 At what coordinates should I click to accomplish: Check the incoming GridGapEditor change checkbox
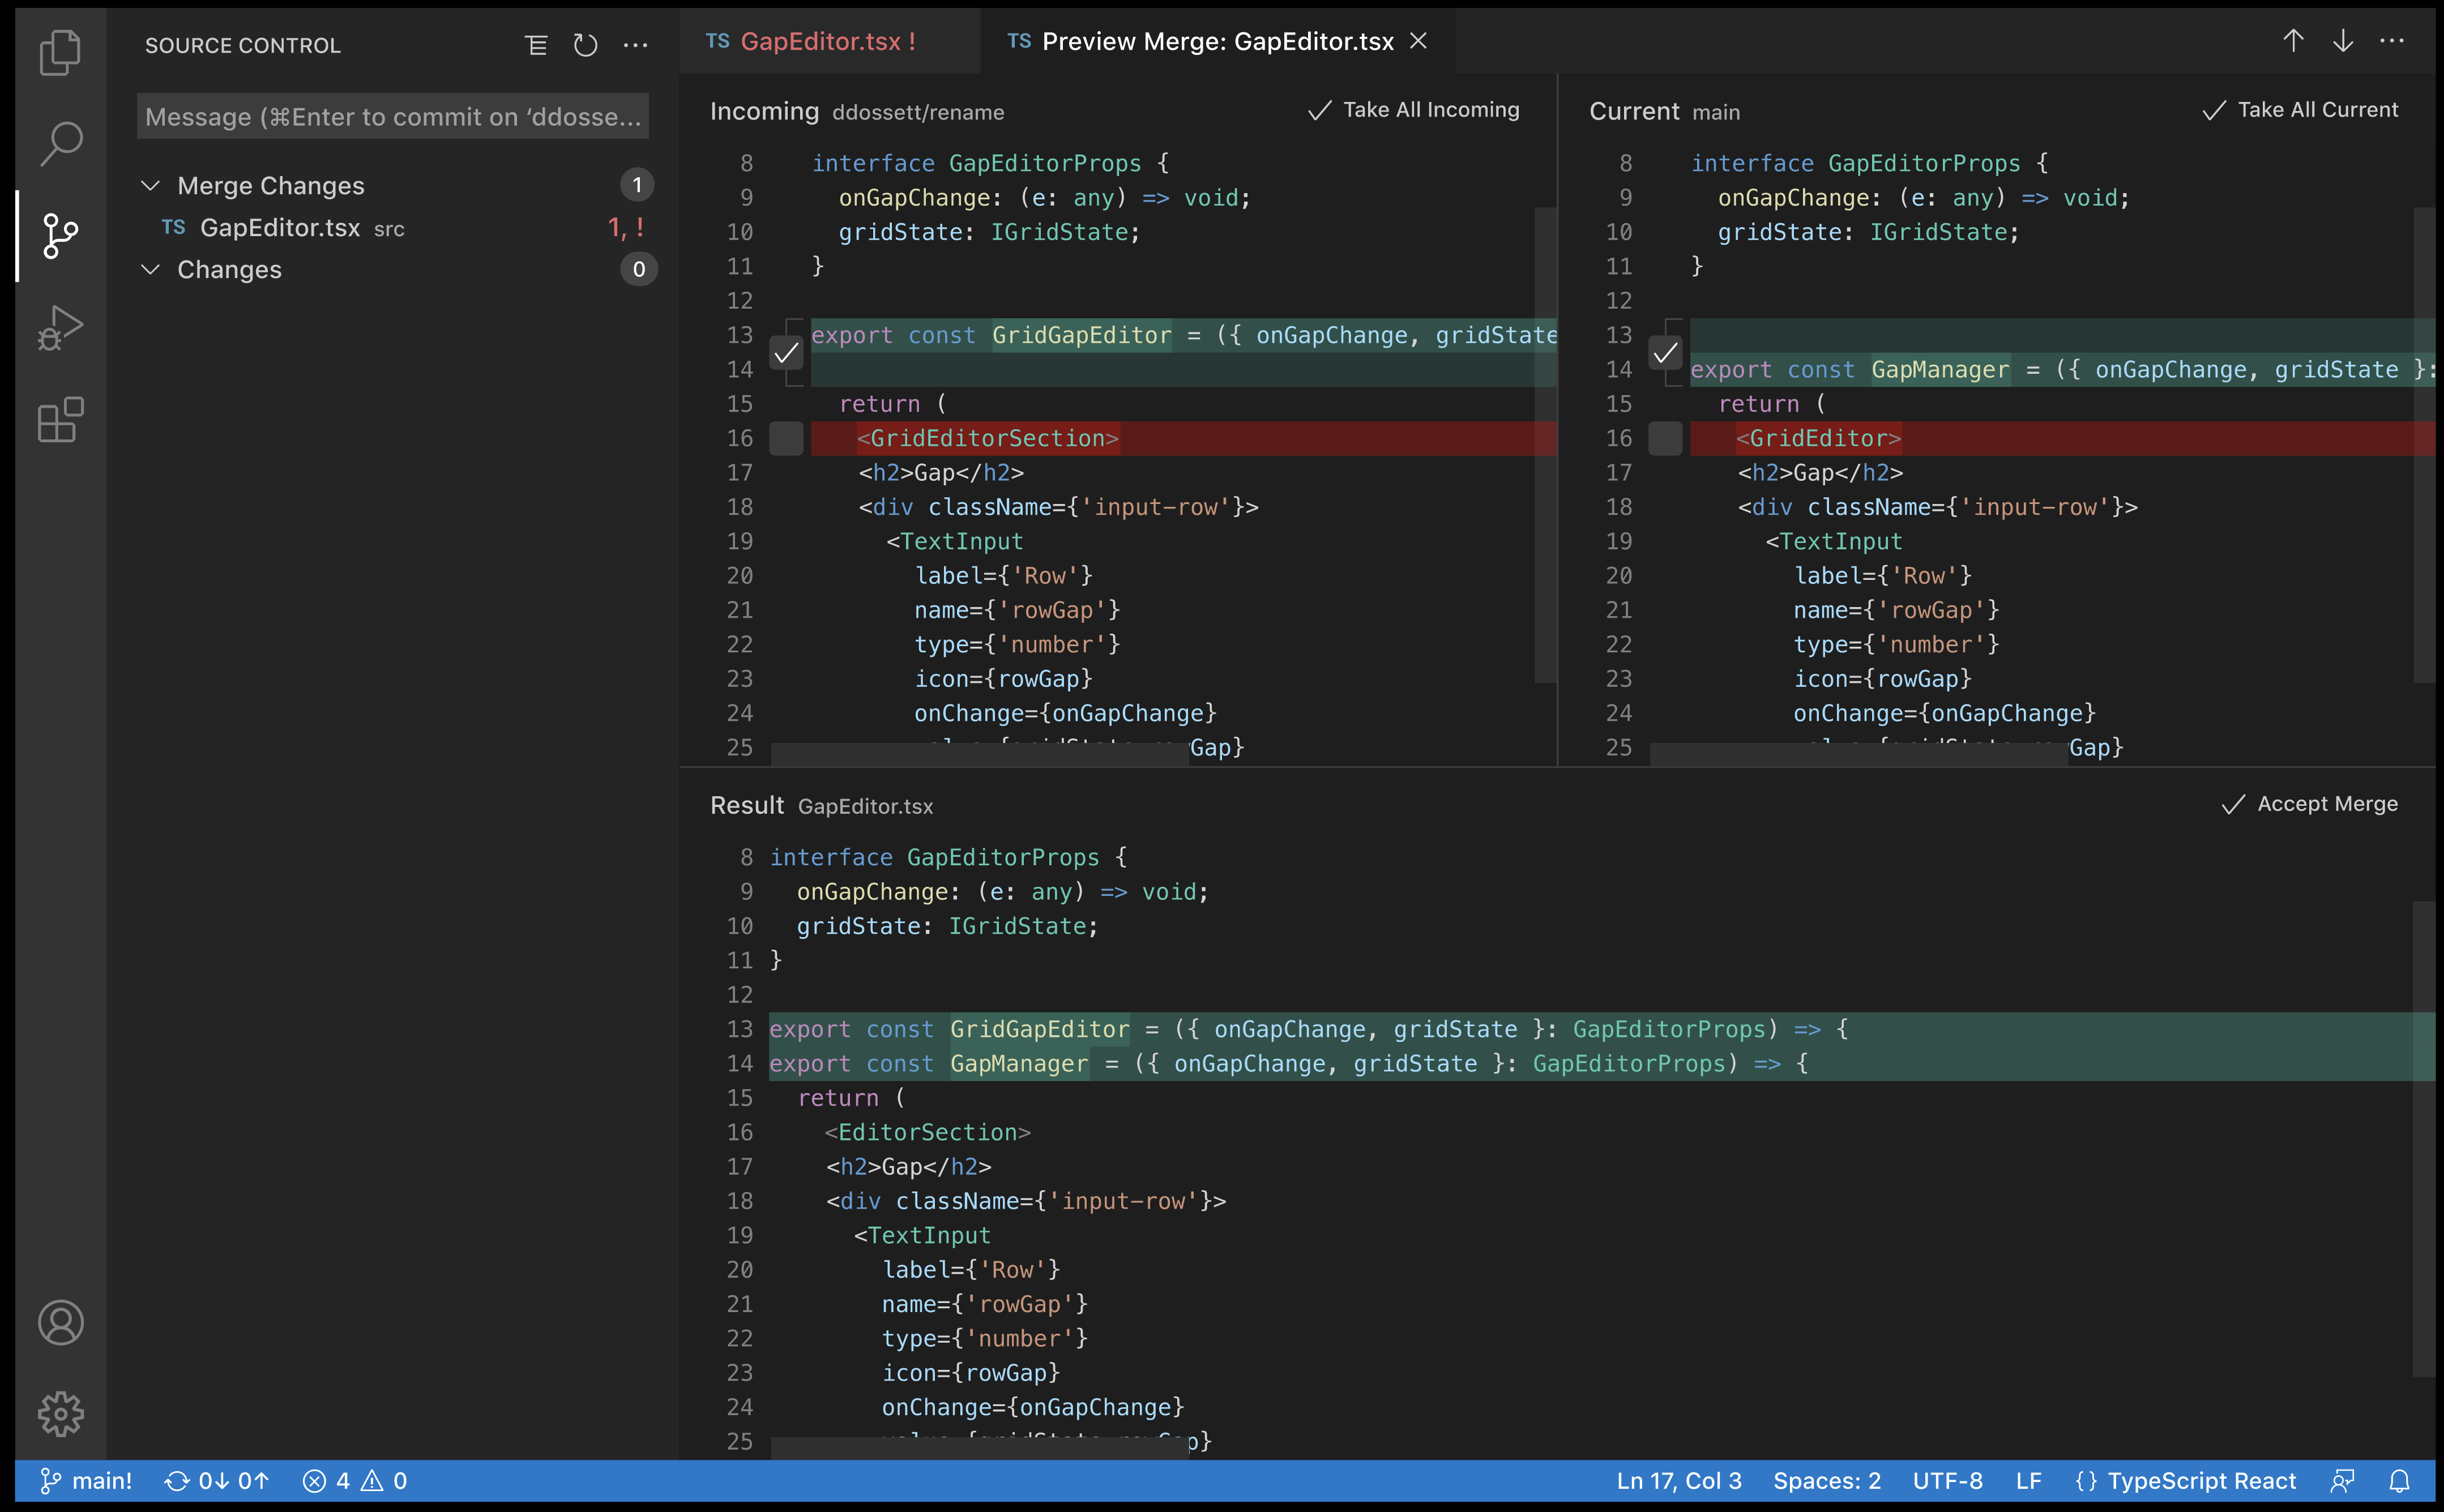point(787,352)
